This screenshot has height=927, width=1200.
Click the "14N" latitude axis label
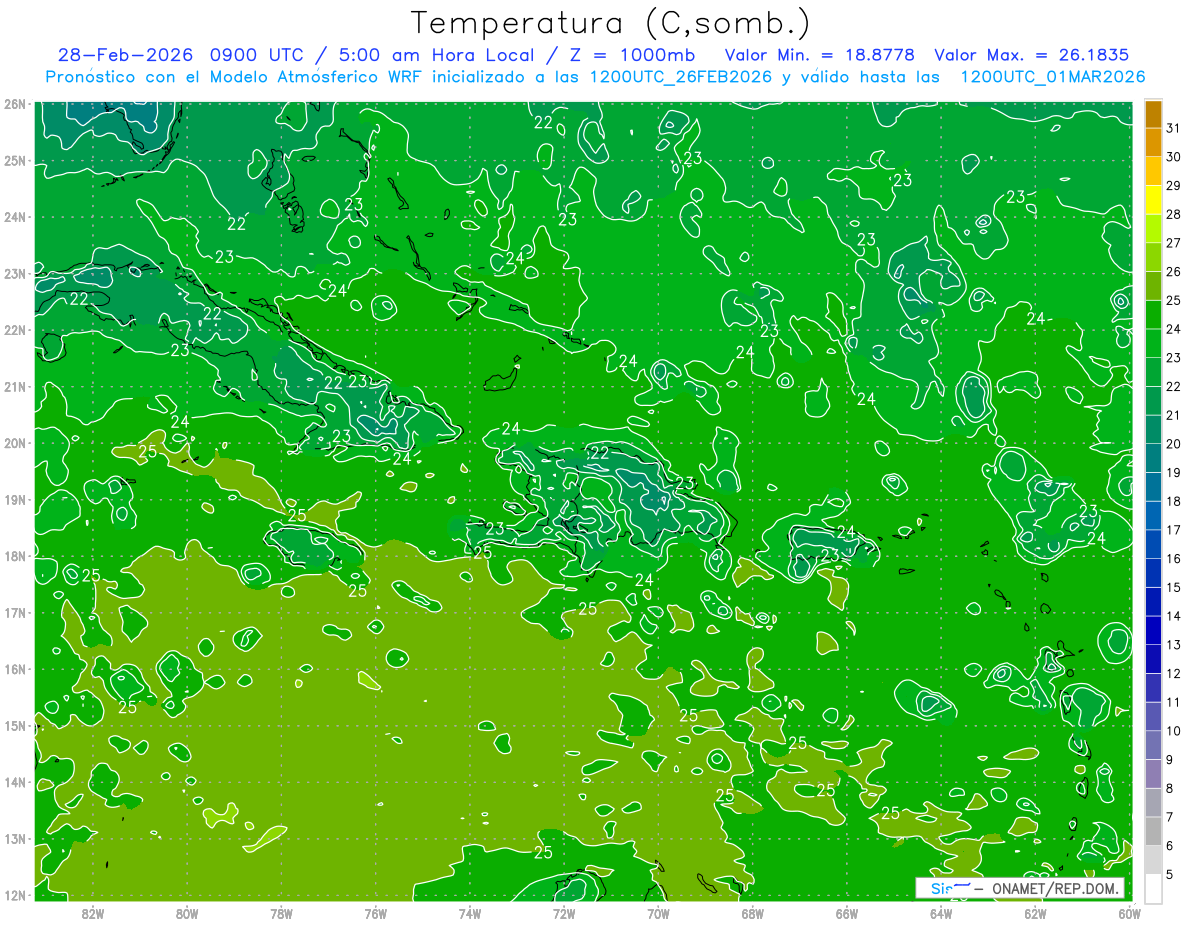[15, 782]
